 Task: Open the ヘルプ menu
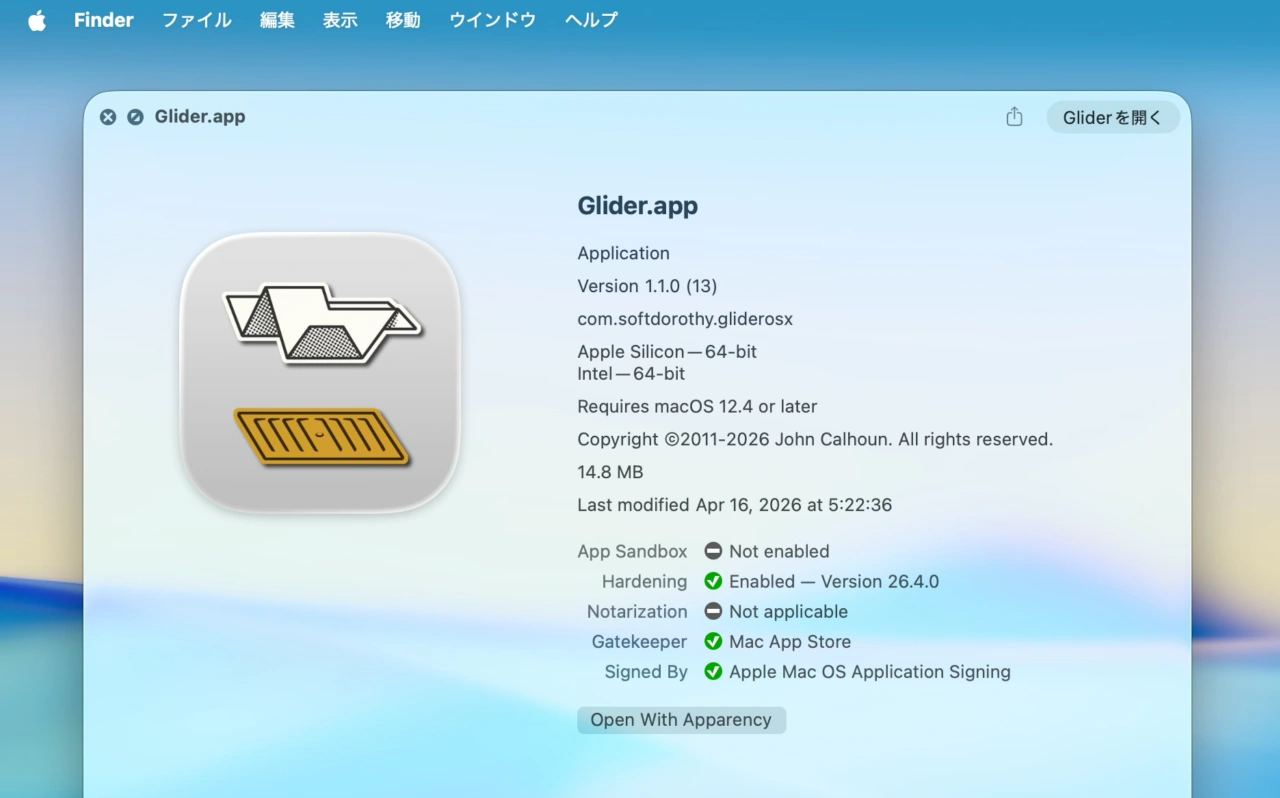tap(591, 20)
